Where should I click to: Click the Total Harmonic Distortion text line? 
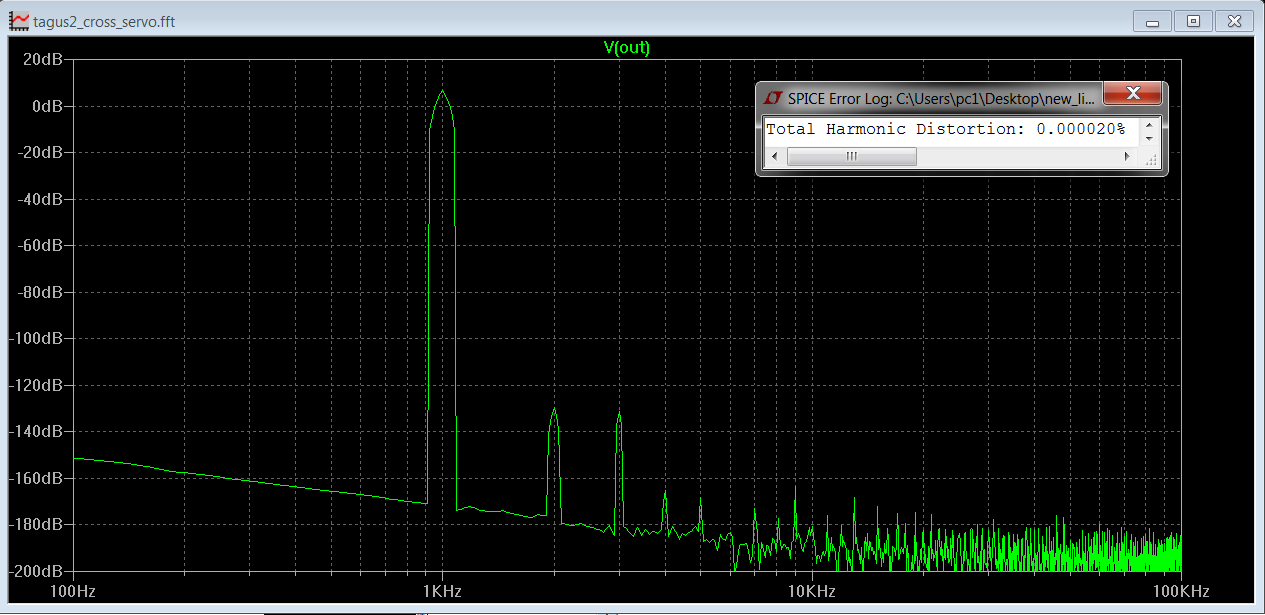pyautogui.click(x=945, y=129)
